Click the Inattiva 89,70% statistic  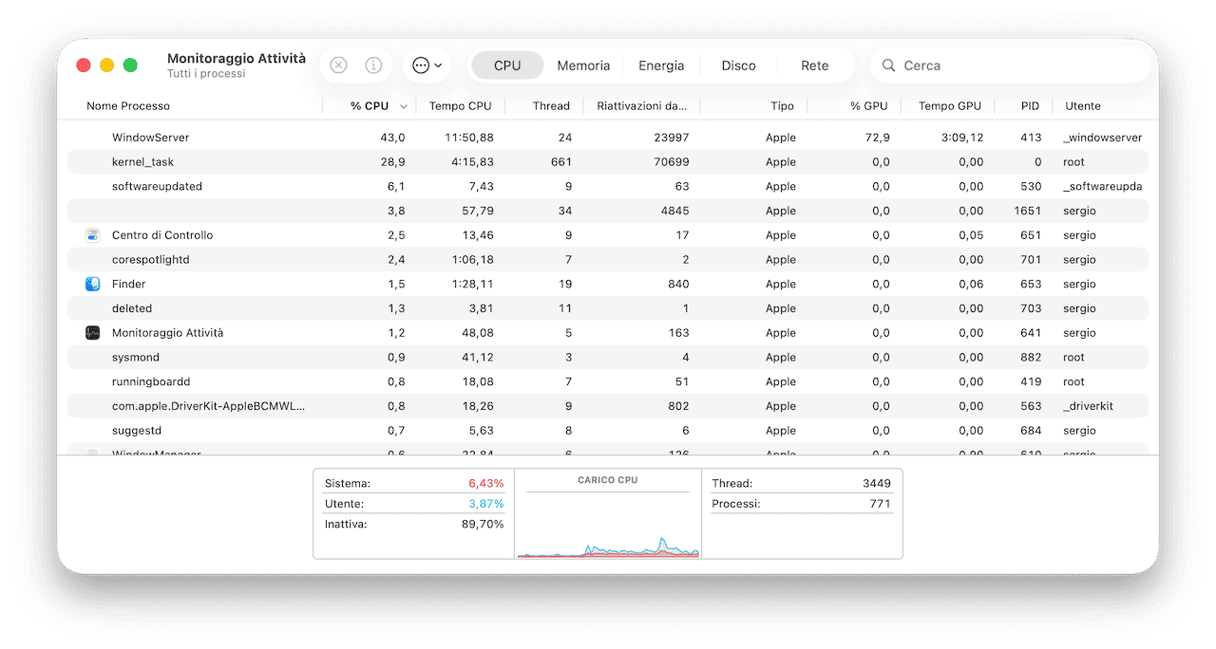(x=414, y=524)
